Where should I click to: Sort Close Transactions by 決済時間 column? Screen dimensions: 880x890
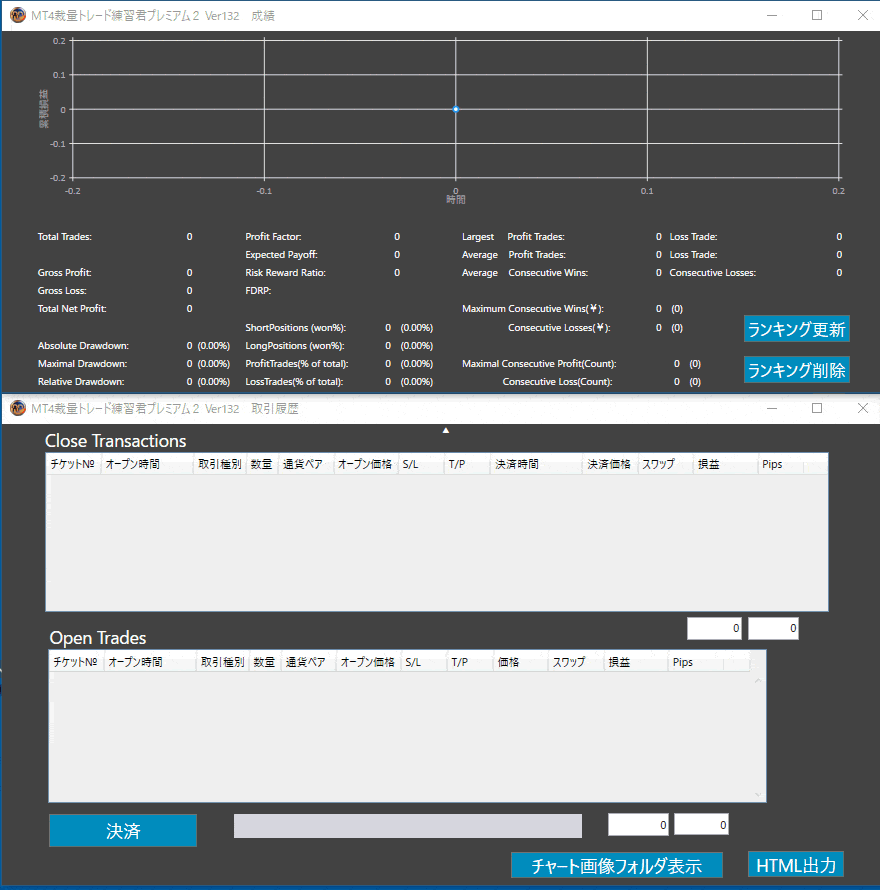coord(536,465)
